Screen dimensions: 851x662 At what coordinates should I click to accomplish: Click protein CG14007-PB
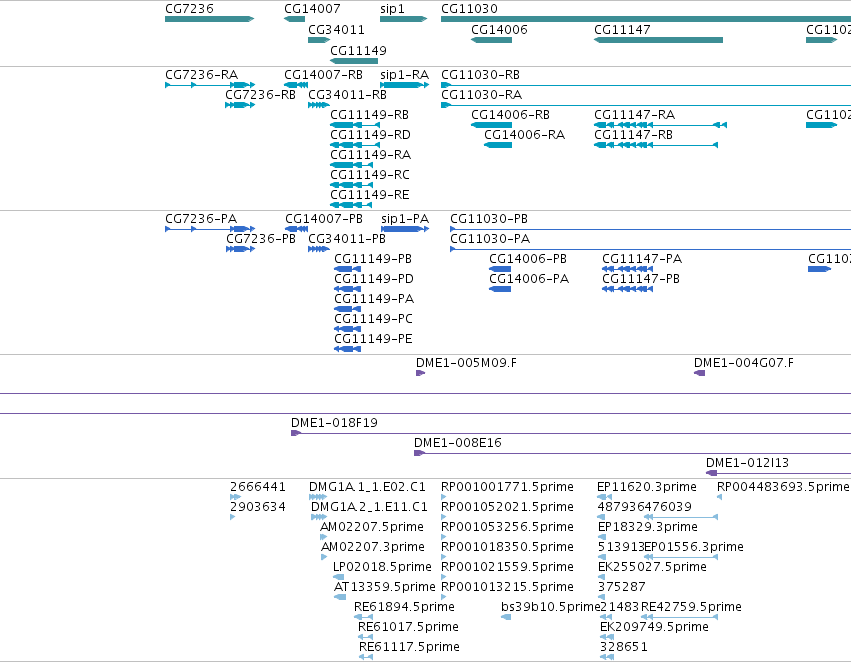coord(296,229)
